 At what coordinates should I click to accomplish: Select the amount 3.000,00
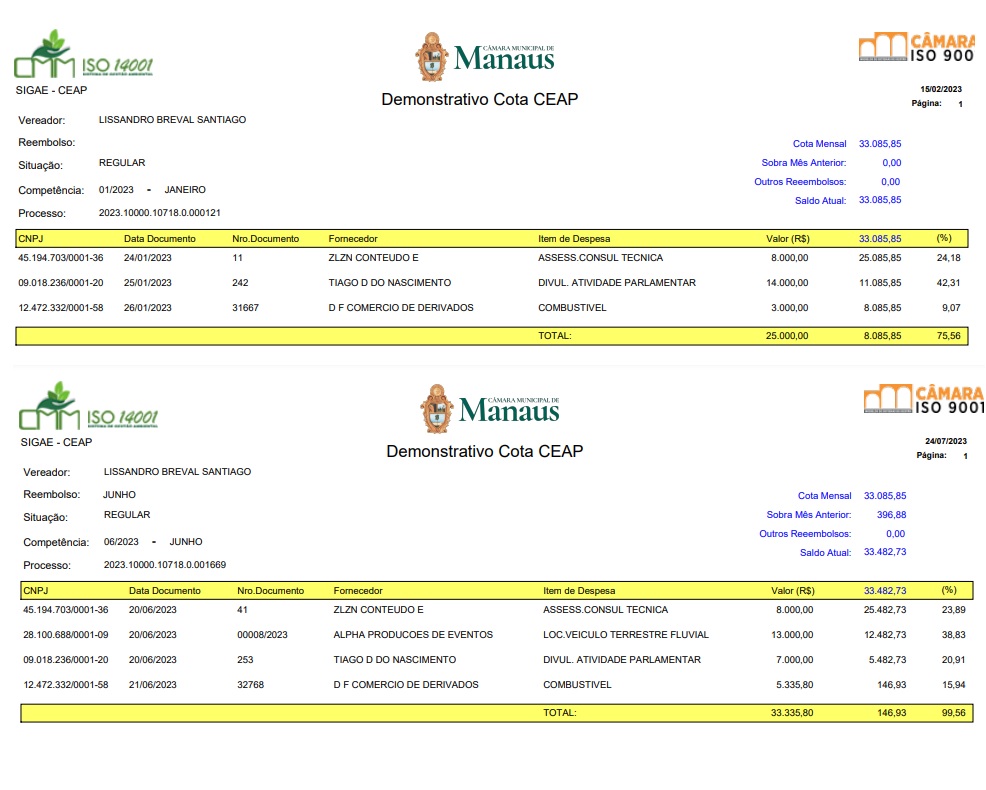(790, 308)
